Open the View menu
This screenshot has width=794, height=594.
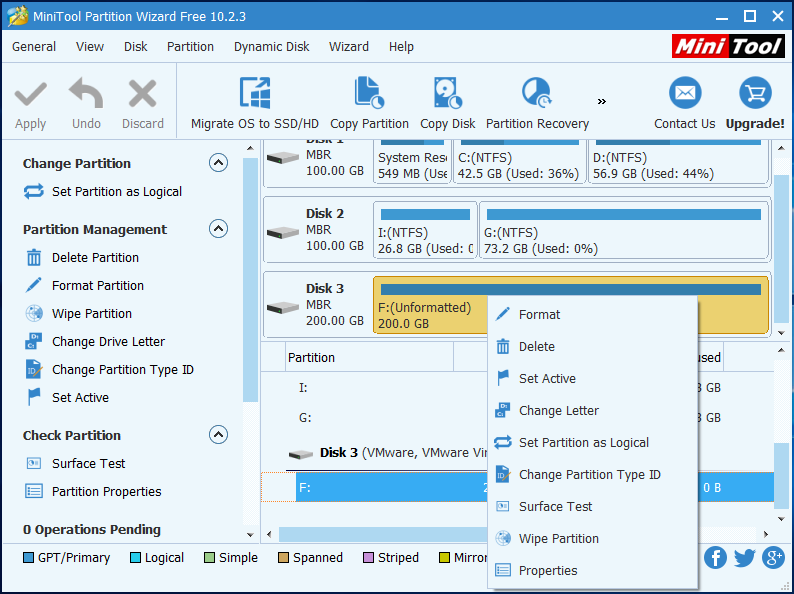pyautogui.click(x=90, y=47)
